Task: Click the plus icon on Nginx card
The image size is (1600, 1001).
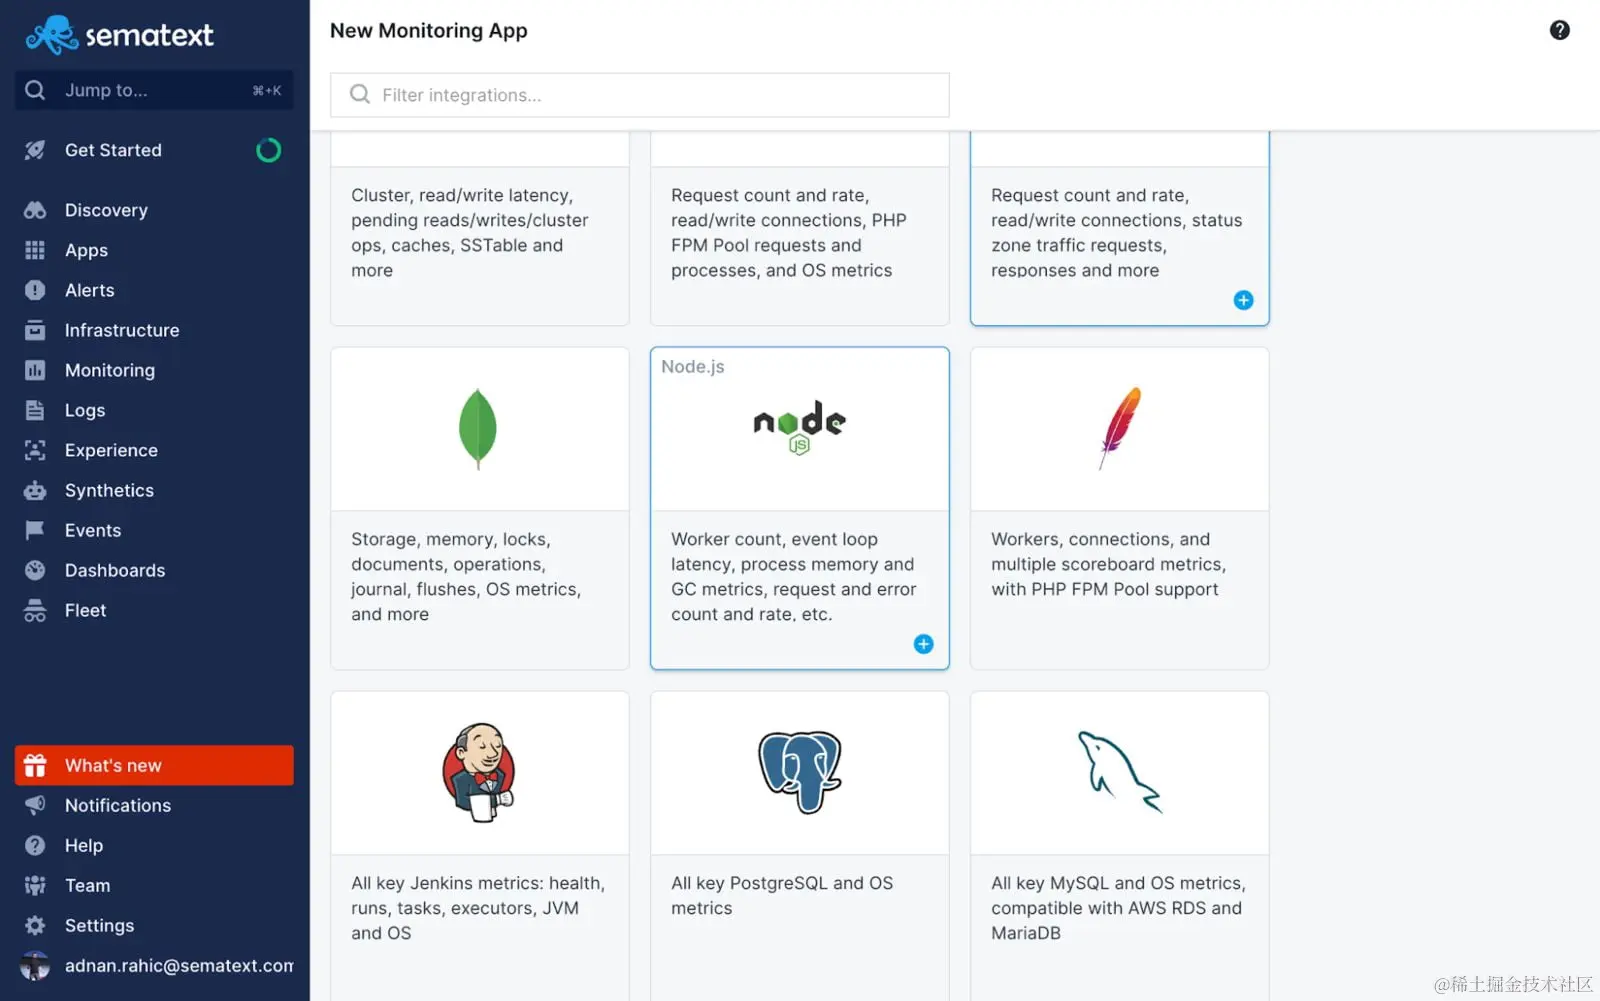Action: pyautogui.click(x=1243, y=300)
